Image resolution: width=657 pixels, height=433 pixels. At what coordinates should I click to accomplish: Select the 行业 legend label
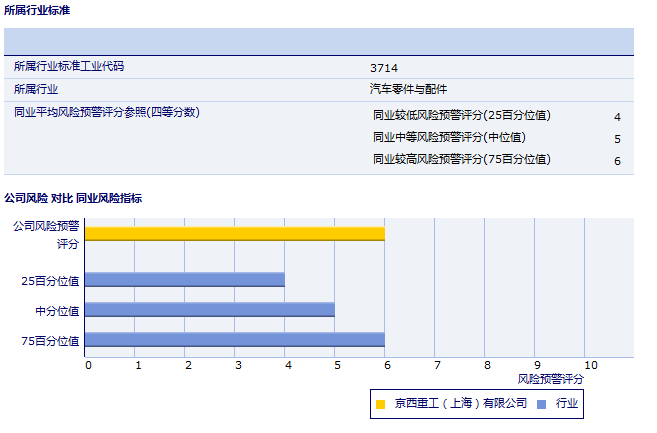pos(567,404)
